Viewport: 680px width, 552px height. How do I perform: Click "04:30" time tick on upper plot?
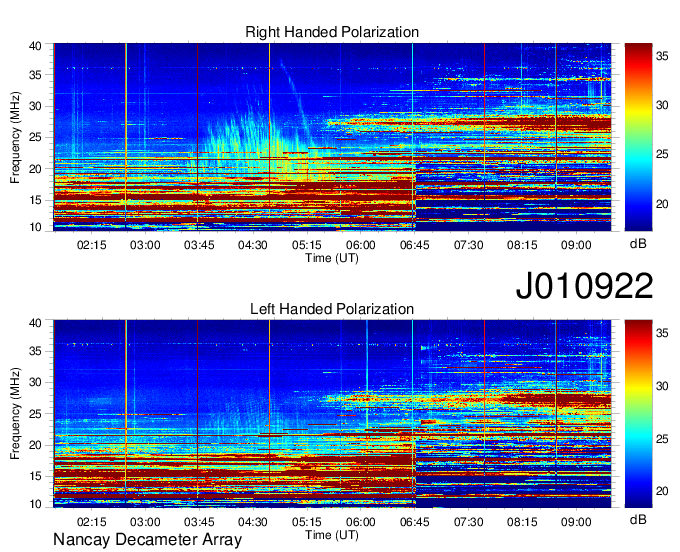(253, 245)
